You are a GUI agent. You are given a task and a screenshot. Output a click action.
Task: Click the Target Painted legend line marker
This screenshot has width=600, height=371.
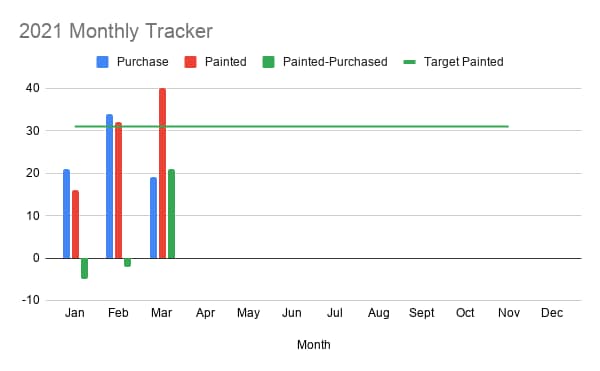click(x=409, y=62)
